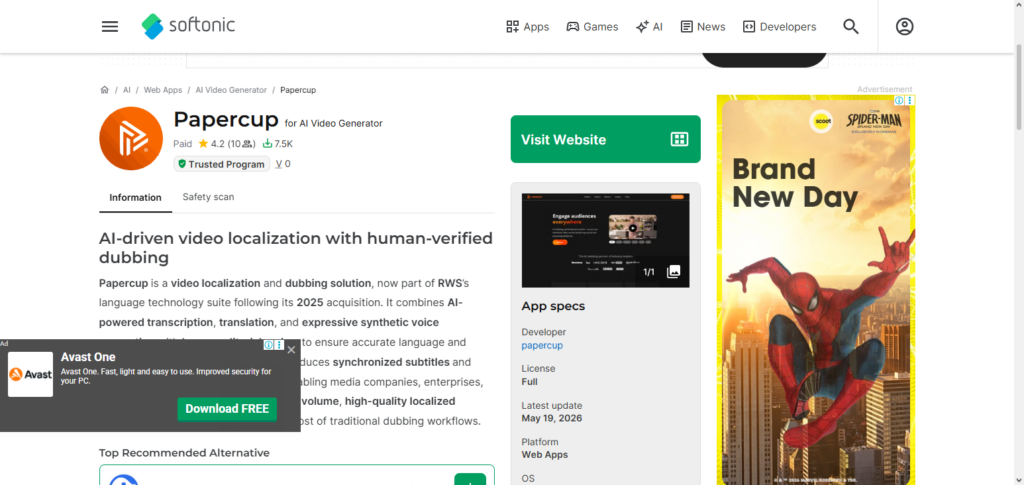Click the search magnifier icon
Screen dimensions: 1024x485
(850, 27)
